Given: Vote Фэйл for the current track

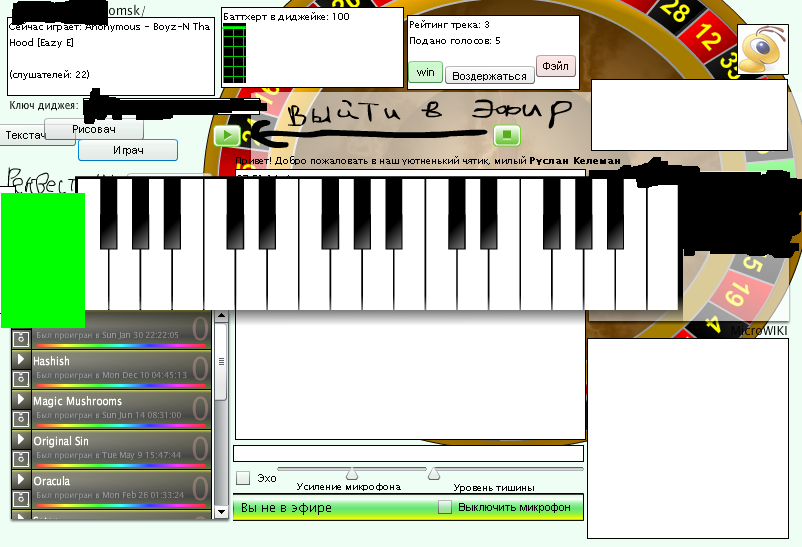Looking at the screenshot, I should coord(555,66).
